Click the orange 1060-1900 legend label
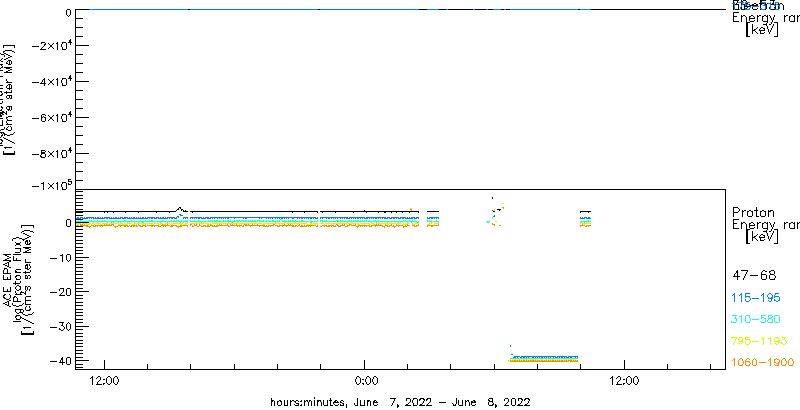This screenshot has width=800, height=410. click(763, 362)
